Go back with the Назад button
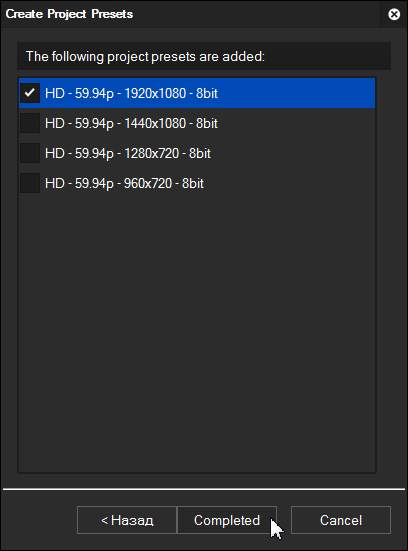This screenshot has height=551, width=408. click(127, 520)
